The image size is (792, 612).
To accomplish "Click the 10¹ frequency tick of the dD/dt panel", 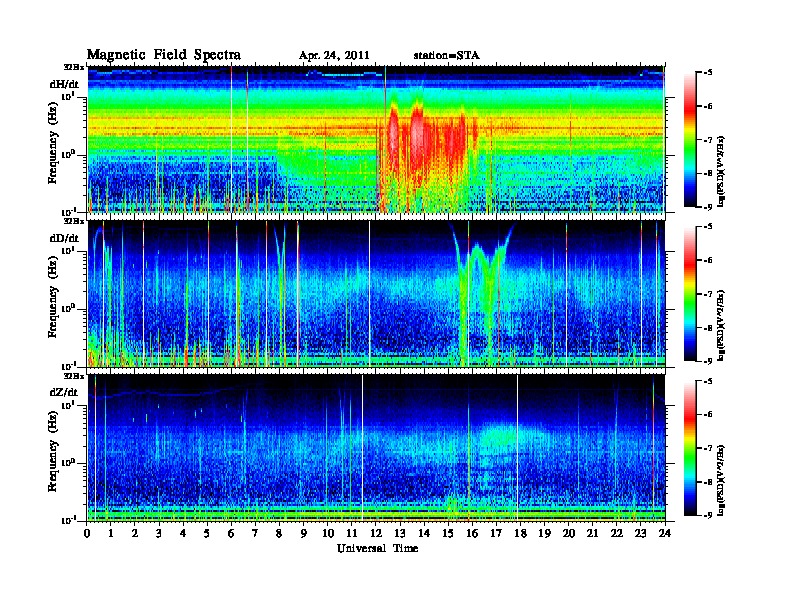I will tap(69, 250).
